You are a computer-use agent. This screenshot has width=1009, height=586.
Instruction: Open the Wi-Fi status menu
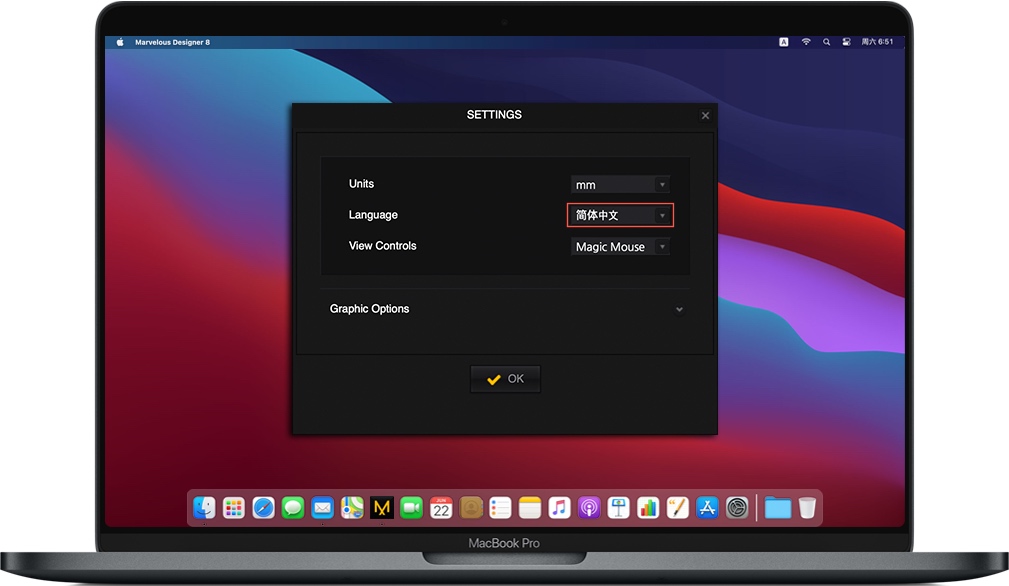coord(806,42)
